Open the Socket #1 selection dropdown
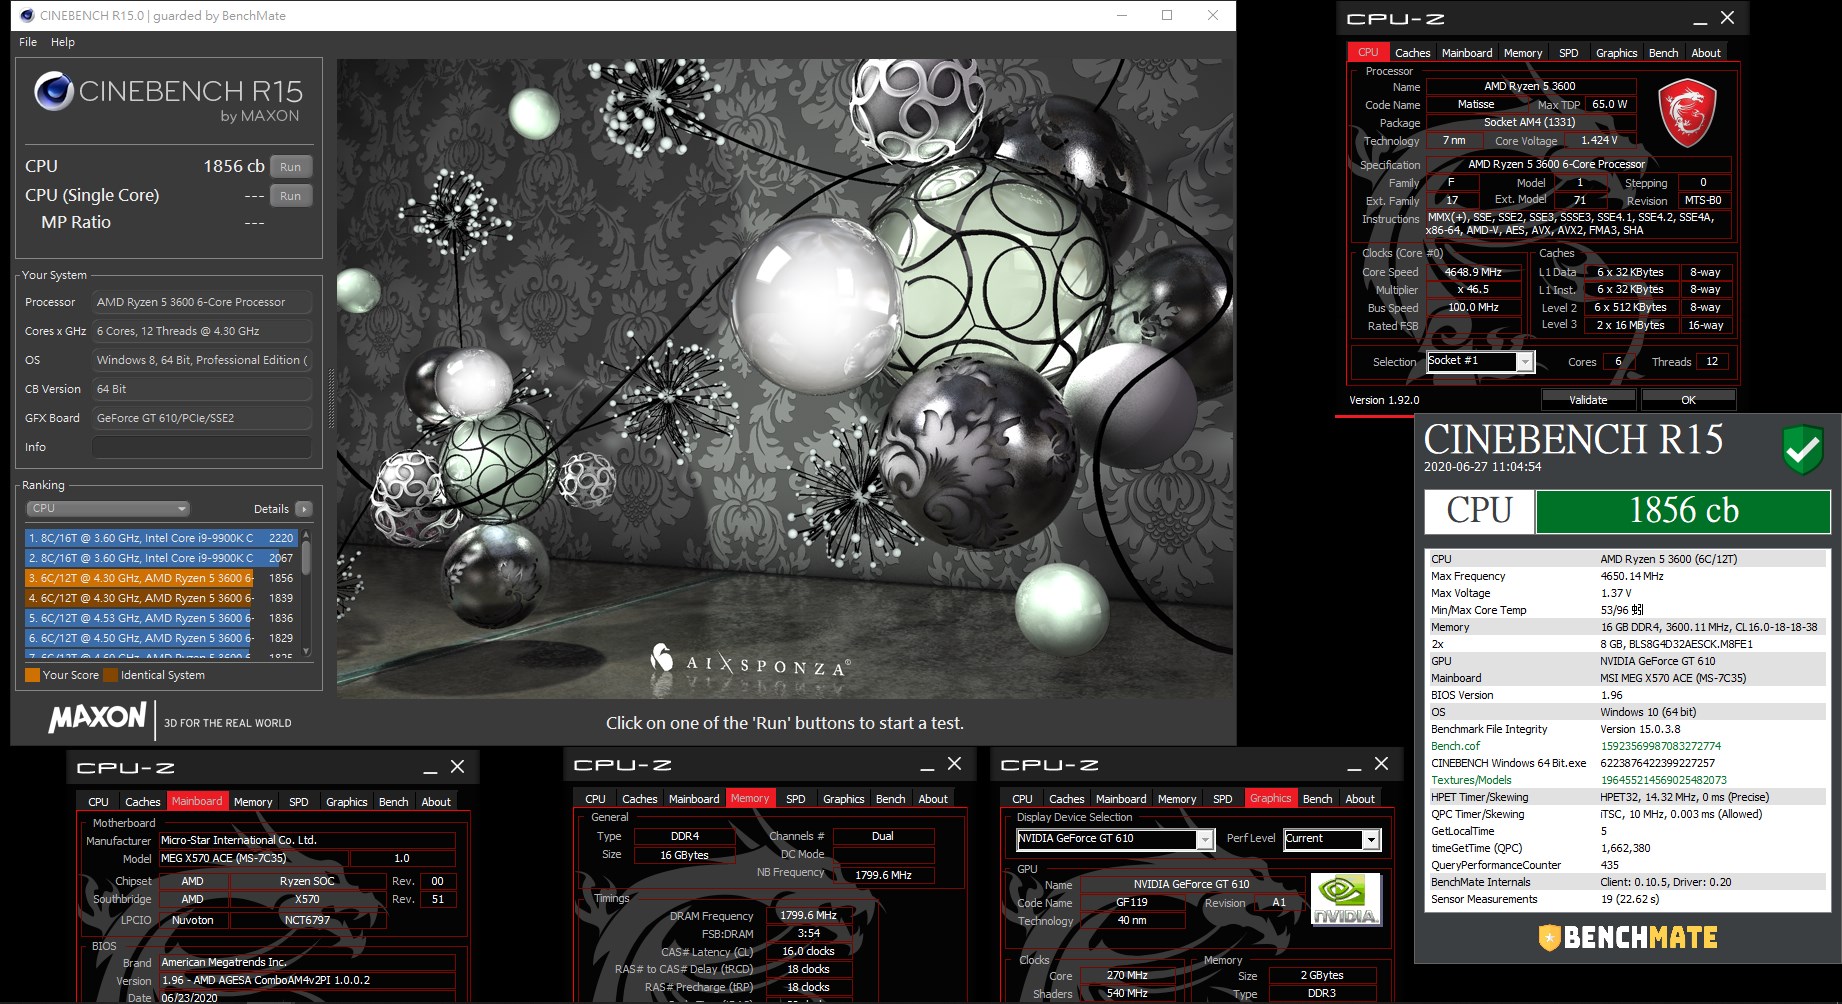 (1525, 362)
